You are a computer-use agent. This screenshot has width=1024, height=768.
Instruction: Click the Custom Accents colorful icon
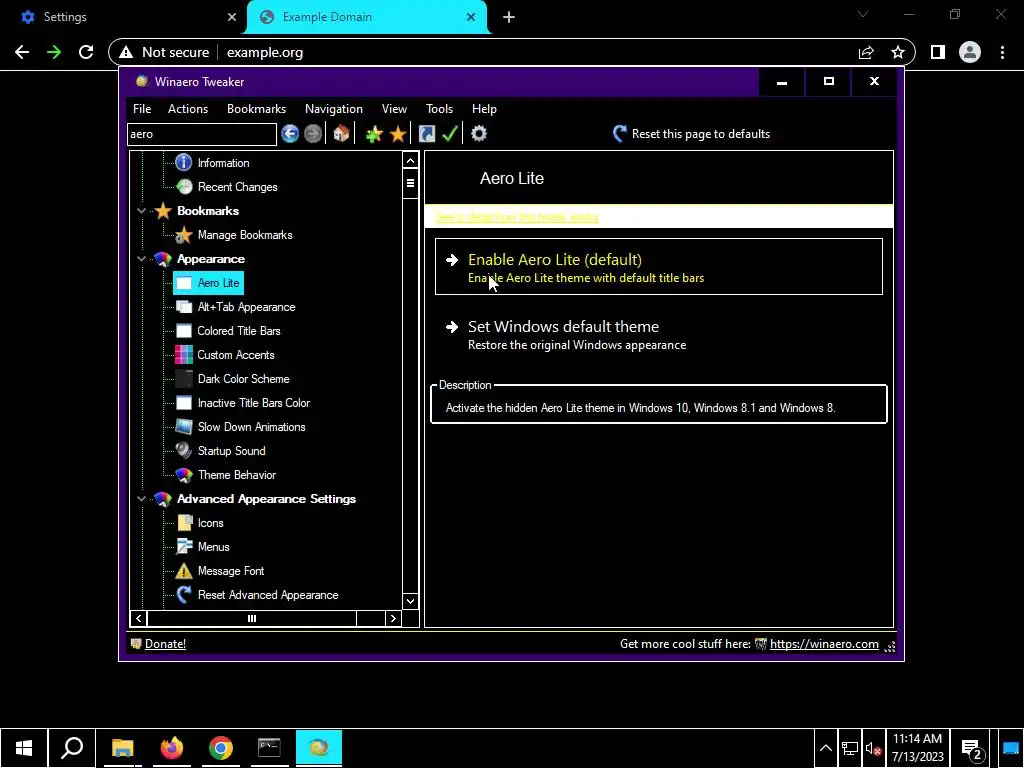coord(184,355)
